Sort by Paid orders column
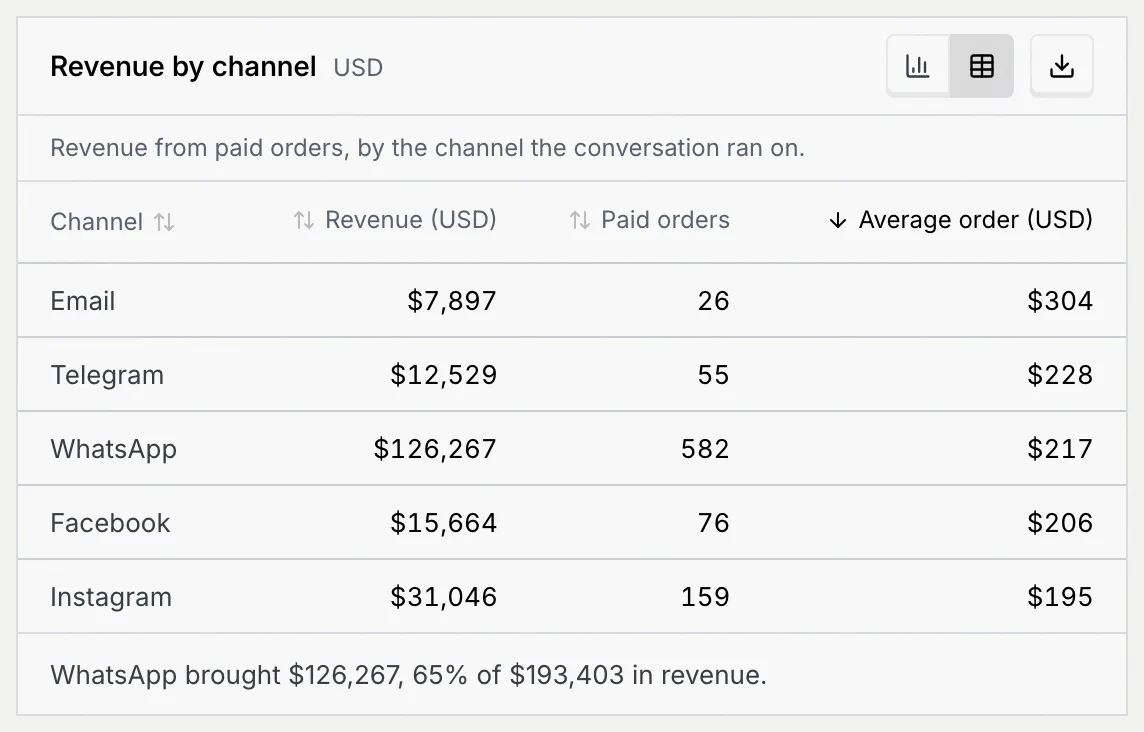The image size is (1144, 732). (x=649, y=220)
